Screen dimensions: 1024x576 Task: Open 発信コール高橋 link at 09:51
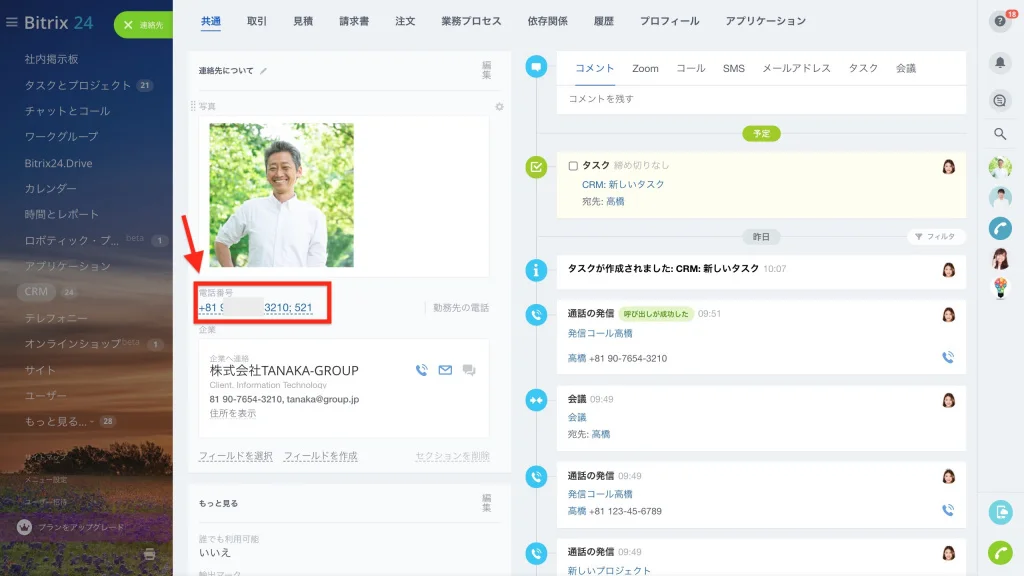[x=600, y=333]
